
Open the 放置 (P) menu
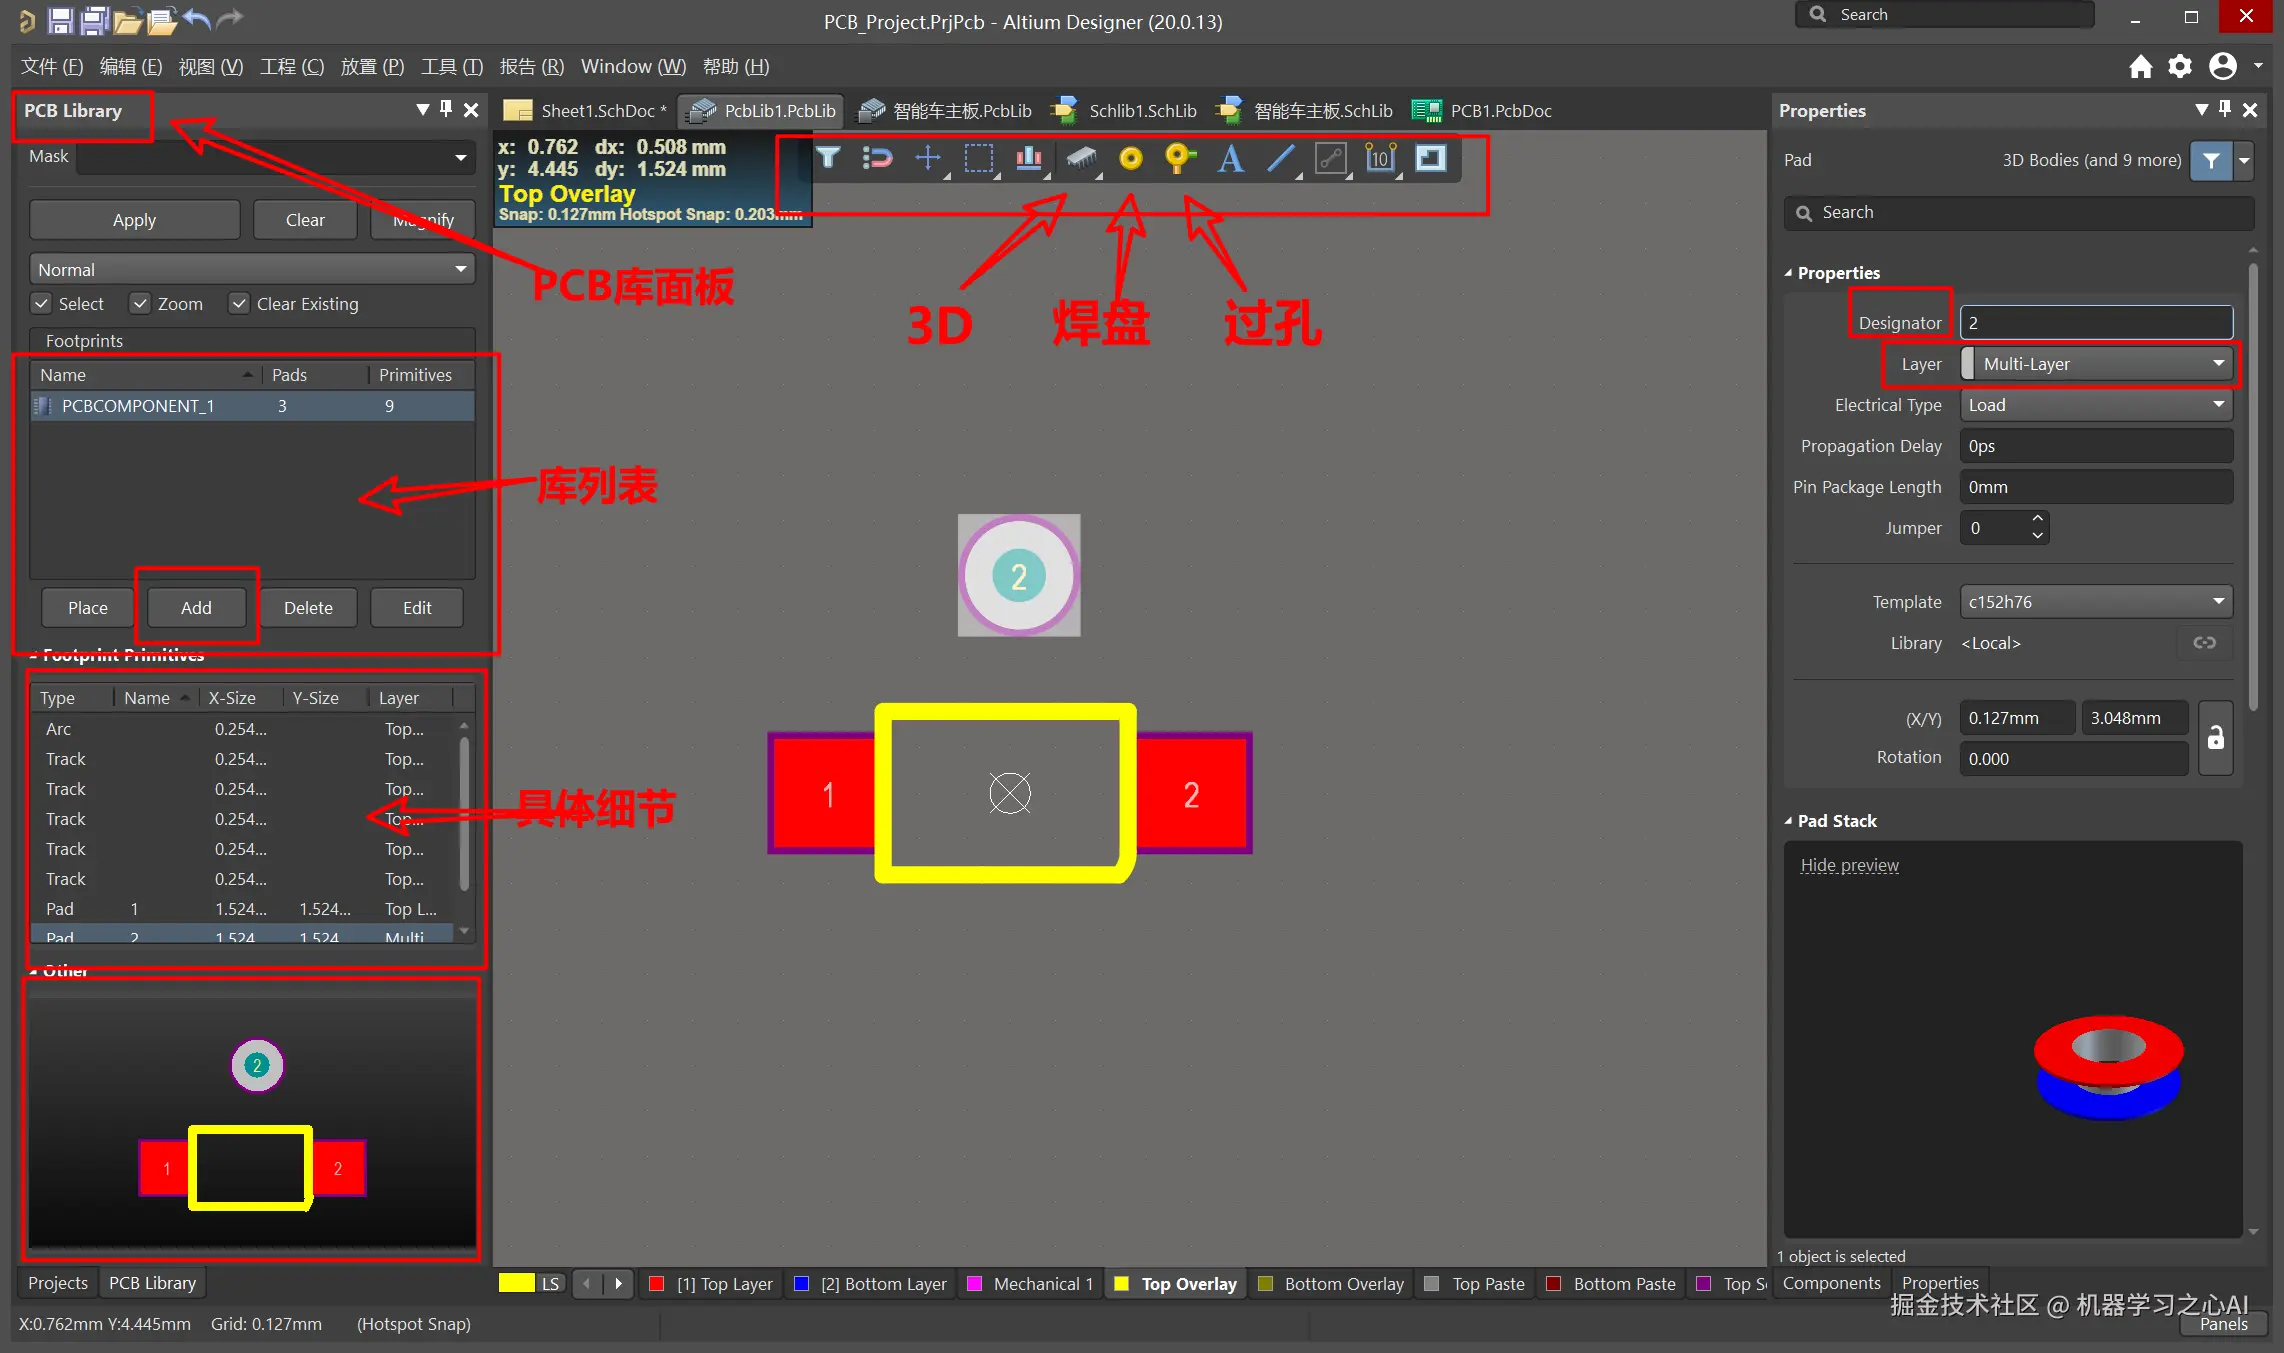click(x=372, y=67)
